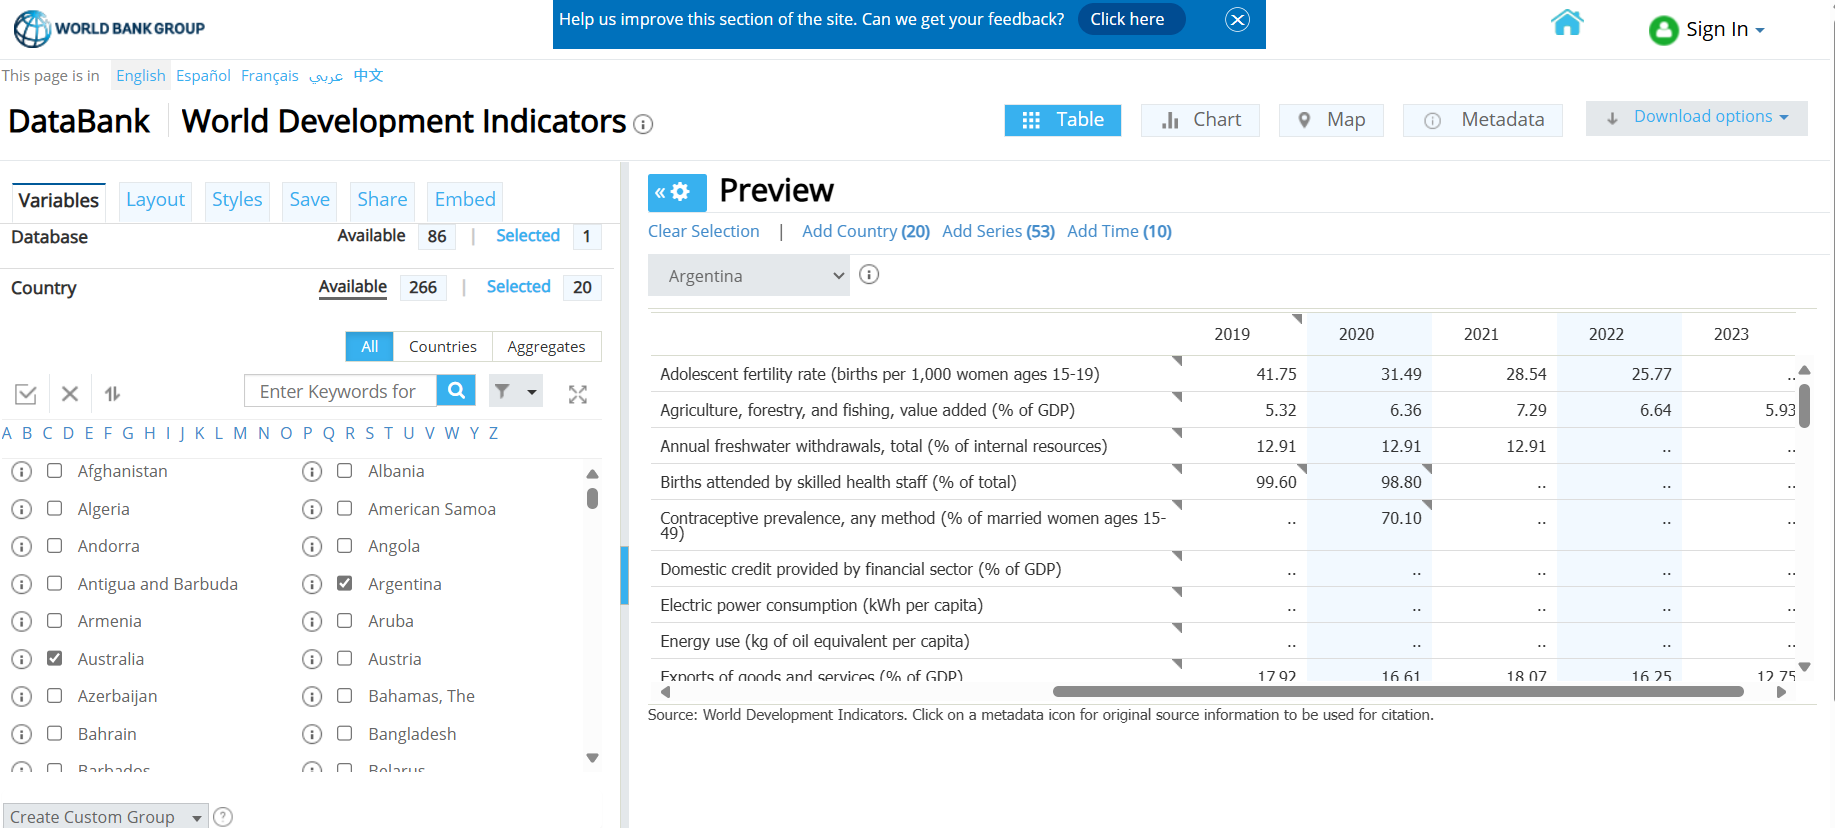The image size is (1835, 828).
Task: Click the 'Click here' feedback button
Action: 1131,19
